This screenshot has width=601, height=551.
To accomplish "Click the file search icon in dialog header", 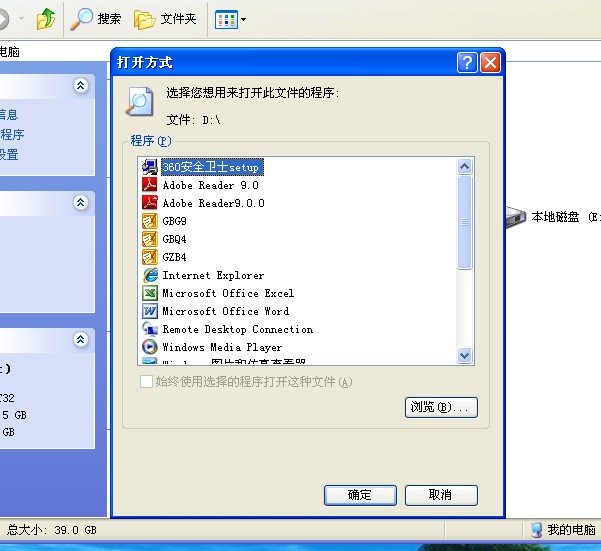I will tap(140, 101).
